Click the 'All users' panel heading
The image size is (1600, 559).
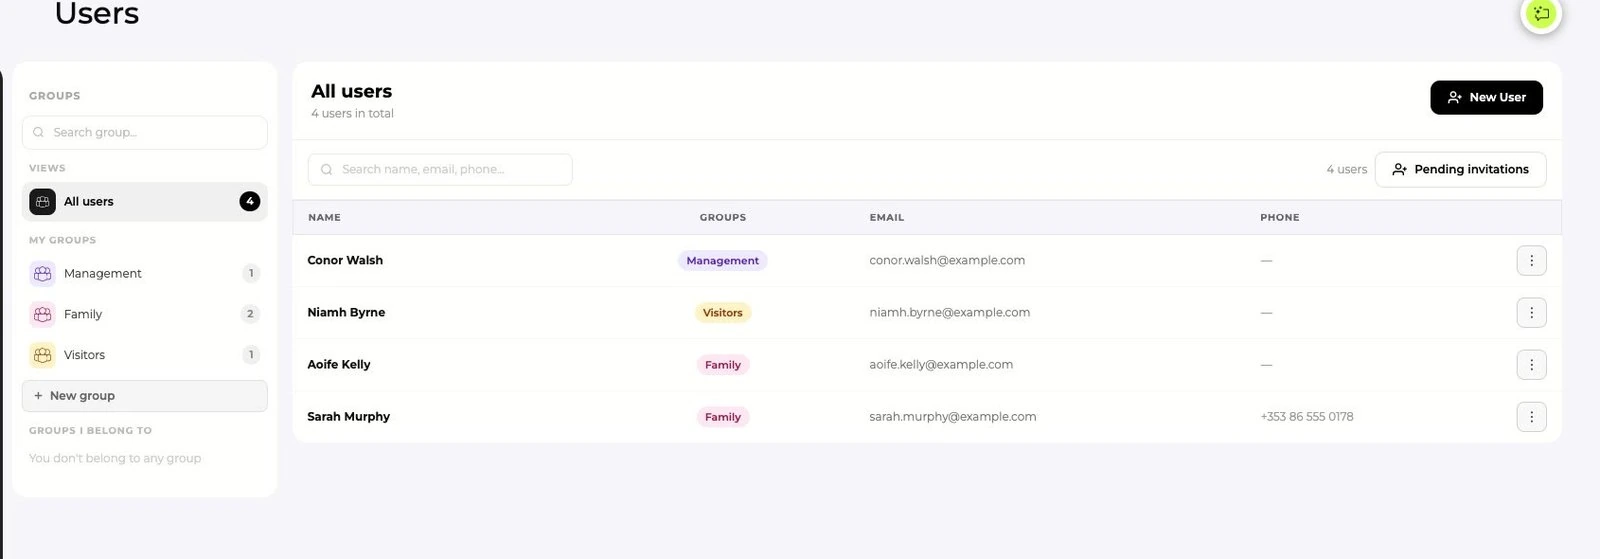click(x=351, y=92)
